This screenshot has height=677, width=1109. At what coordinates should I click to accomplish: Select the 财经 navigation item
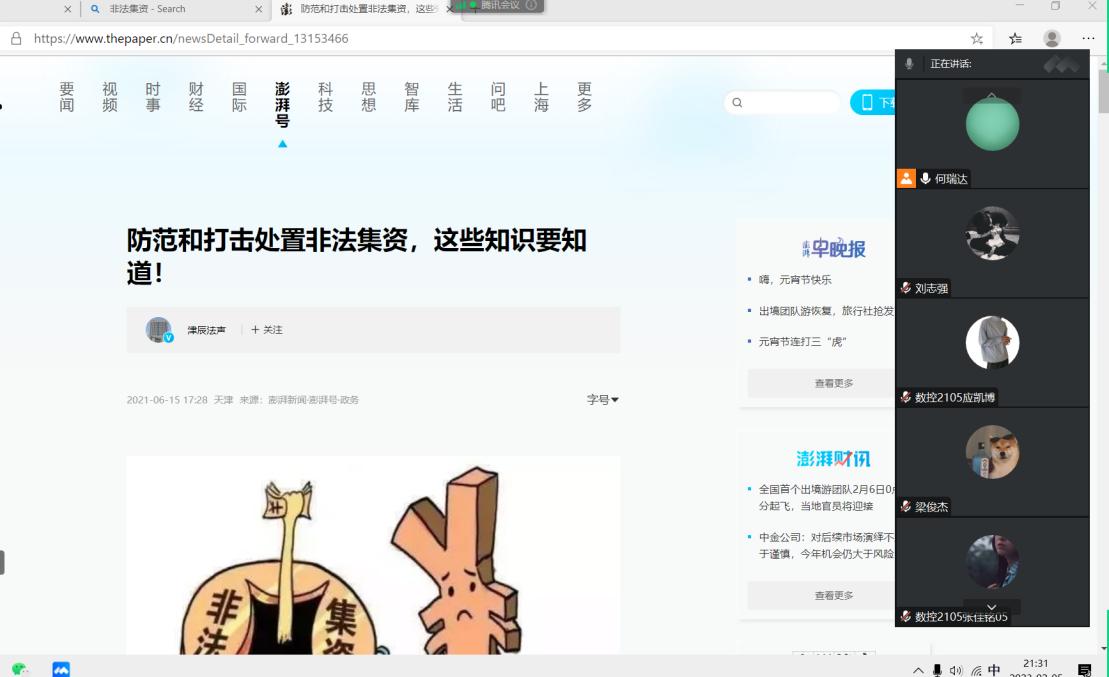pos(196,97)
